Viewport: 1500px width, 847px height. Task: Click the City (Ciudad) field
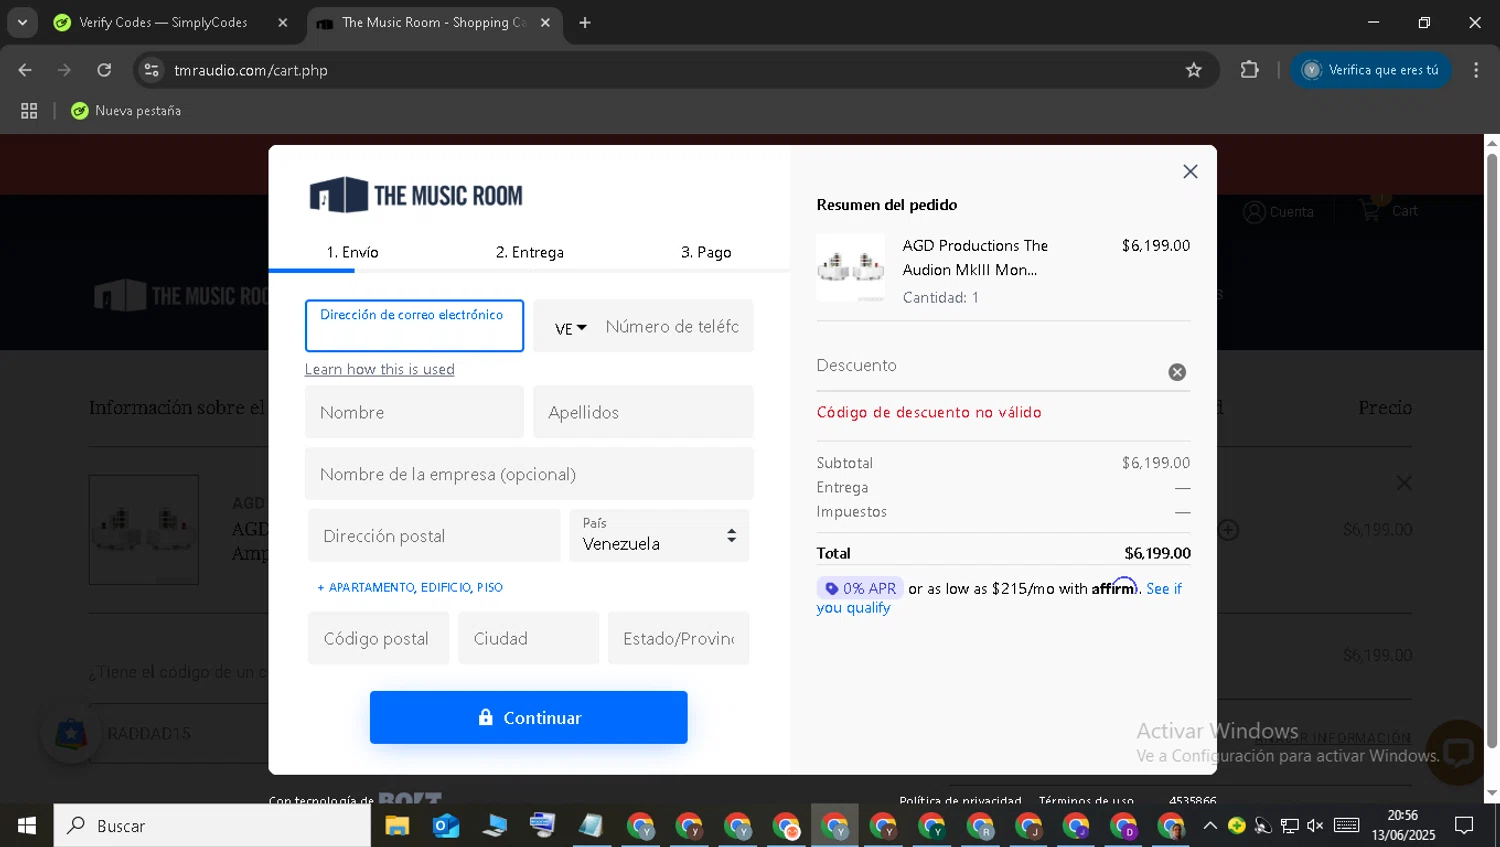(528, 638)
